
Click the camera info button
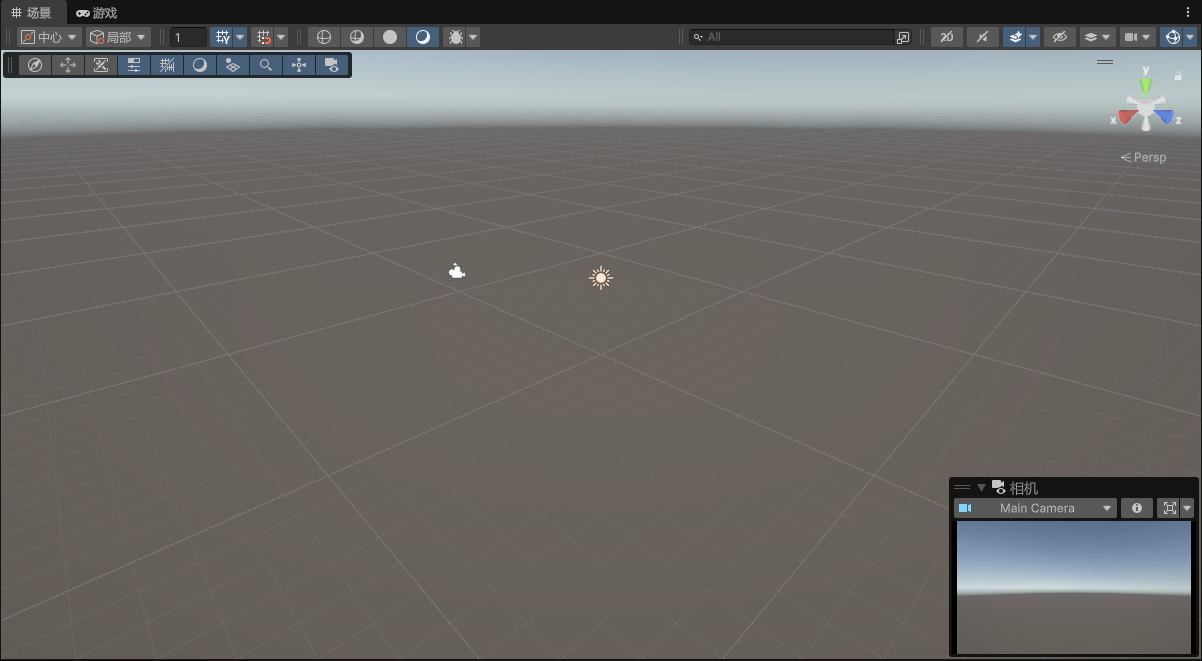click(x=1136, y=508)
